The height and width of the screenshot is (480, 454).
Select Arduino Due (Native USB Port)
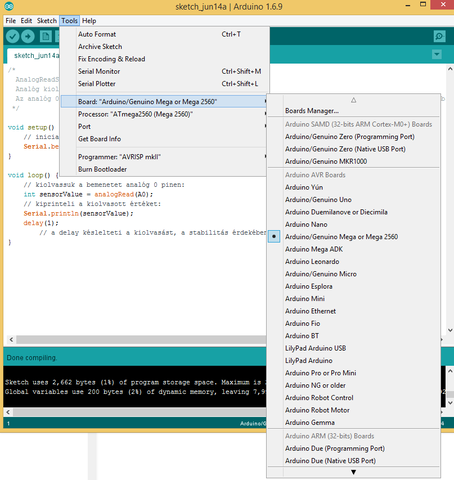pos(354,461)
